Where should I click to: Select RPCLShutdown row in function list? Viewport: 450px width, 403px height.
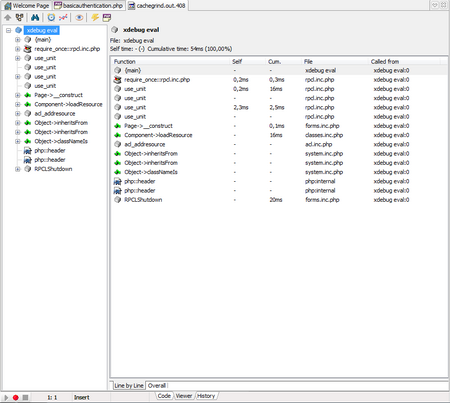click(279, 200)
